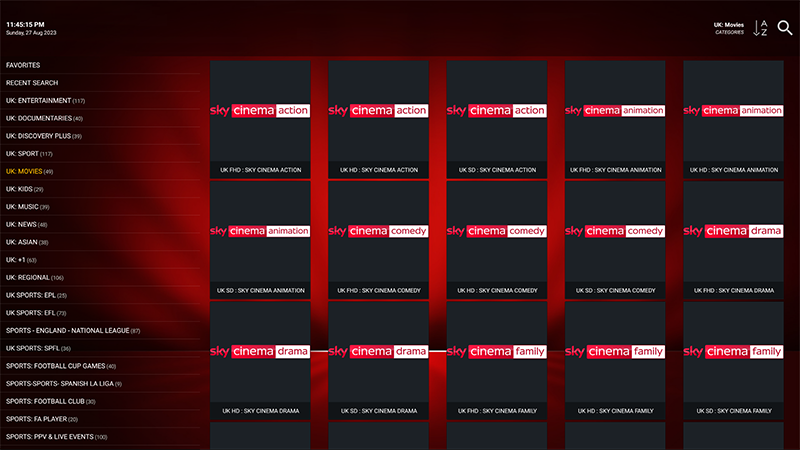Click the search magnifier icon
The width and height of the screenshot is (800, 450).
tap(784, 28)
